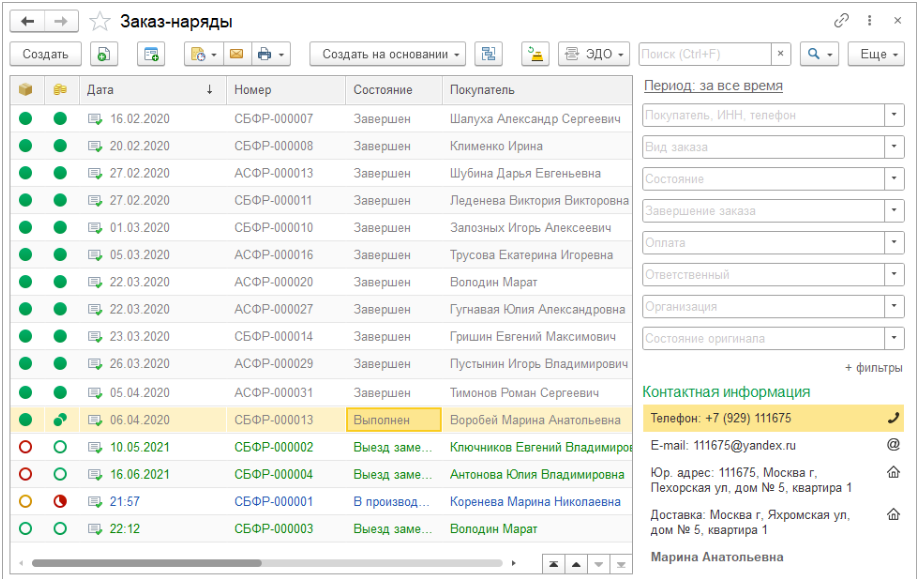Click the Период: за все время link
Viewport: 918px width, 579px height.
[712, 86]
